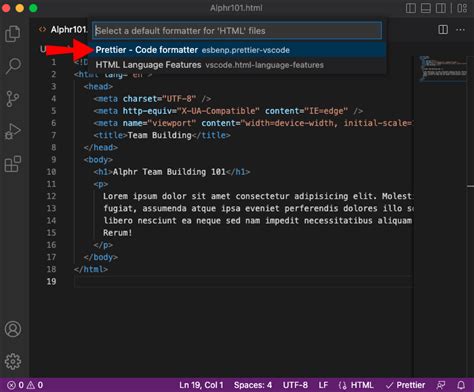Open the Accounts icon in activity bar
474x392 pixels.
point(13,329)
